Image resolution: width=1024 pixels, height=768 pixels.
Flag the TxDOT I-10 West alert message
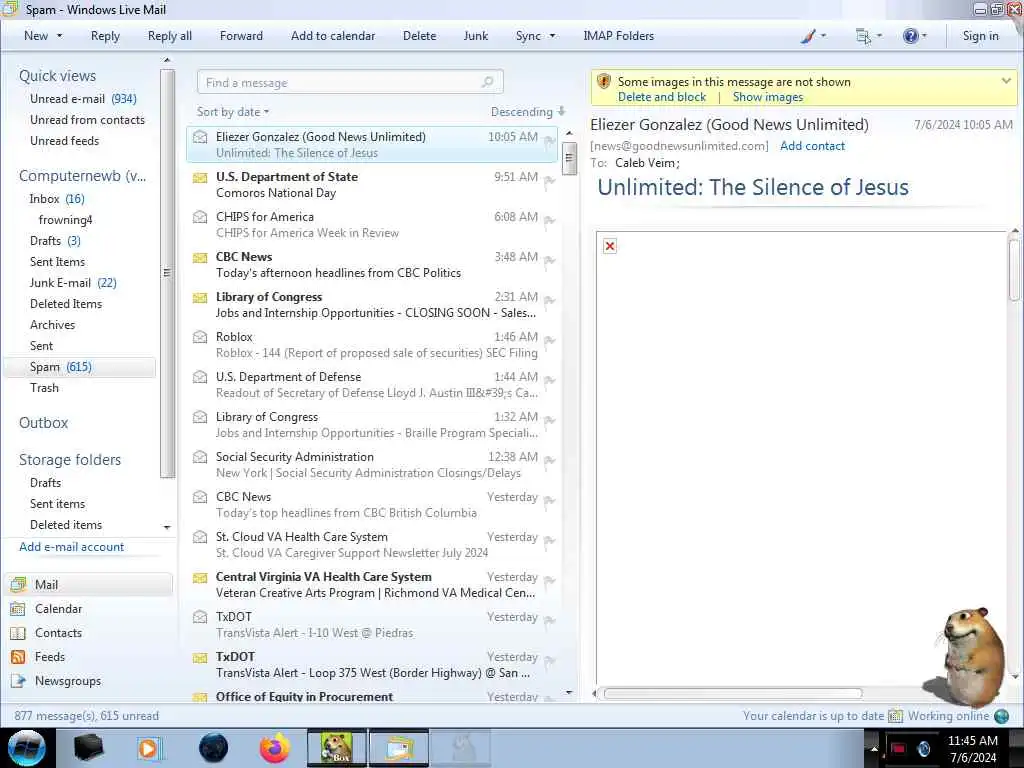549,620
